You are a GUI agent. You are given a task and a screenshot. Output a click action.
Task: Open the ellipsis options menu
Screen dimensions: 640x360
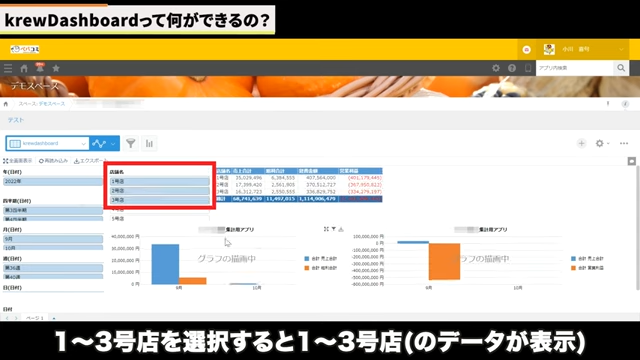pyautogui.click(x=624, y=143)
